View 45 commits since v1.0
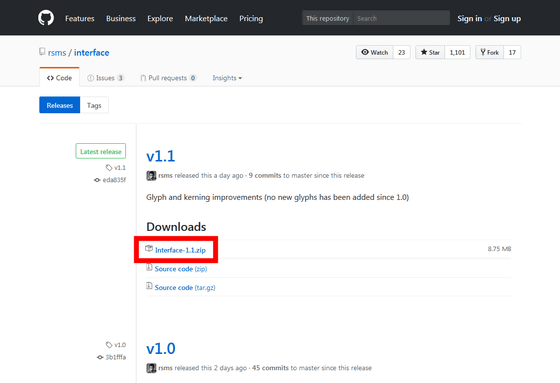560x383 pixels. pyautogui.click(x=270, y=368)
